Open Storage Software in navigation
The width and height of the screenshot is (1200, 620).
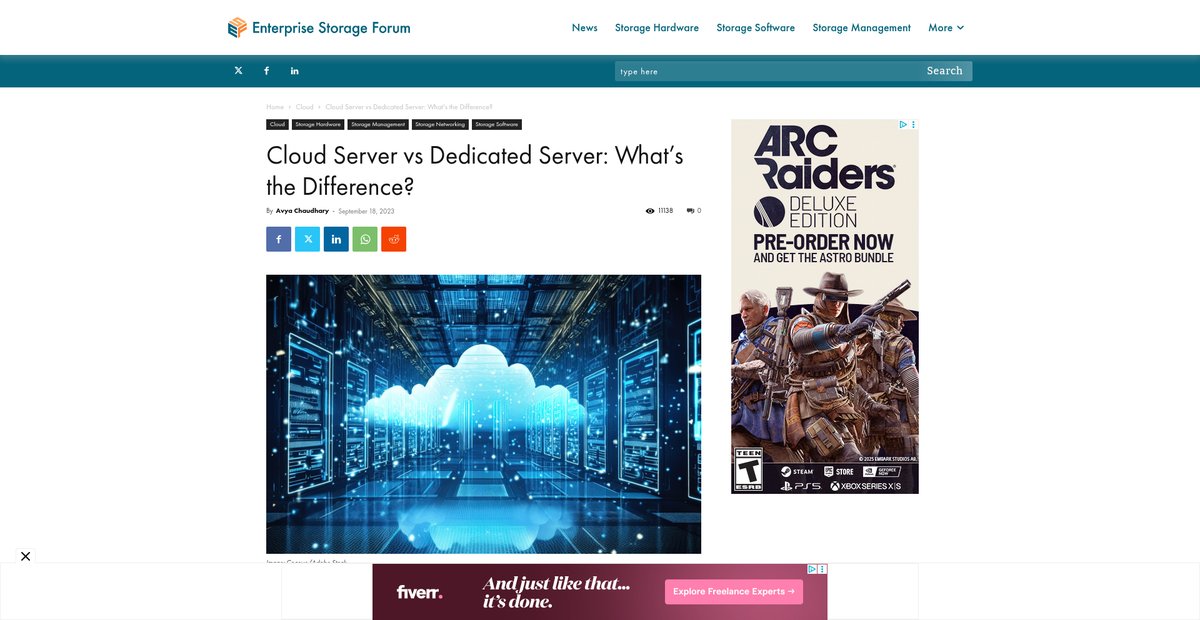pos(756,28)
